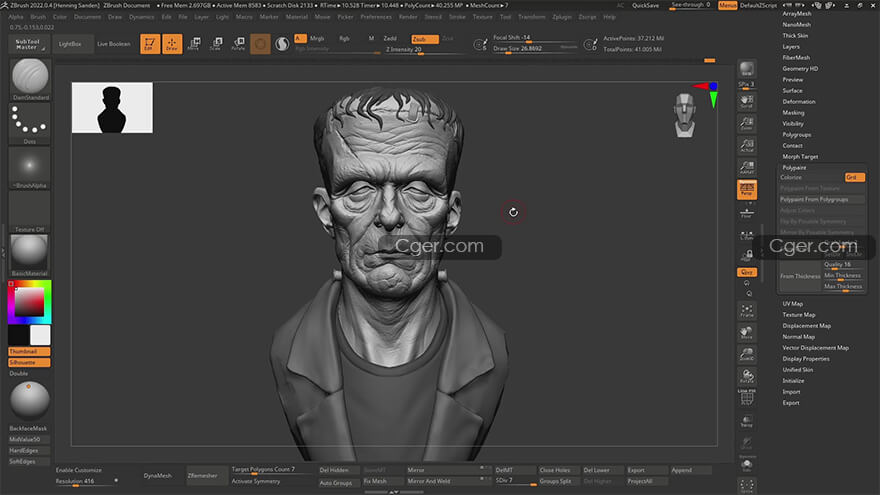The width and height of the screenshot is (880, 495).
Task: Toggle the Silhouette button
Action: pos(29,363)
